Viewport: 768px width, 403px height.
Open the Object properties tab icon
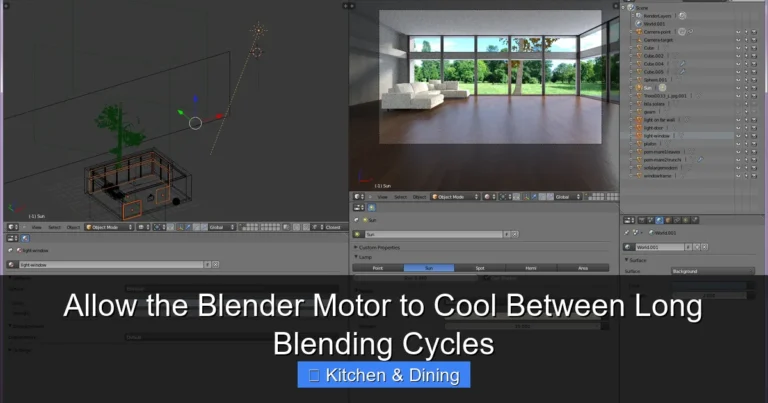click(668, 220)
